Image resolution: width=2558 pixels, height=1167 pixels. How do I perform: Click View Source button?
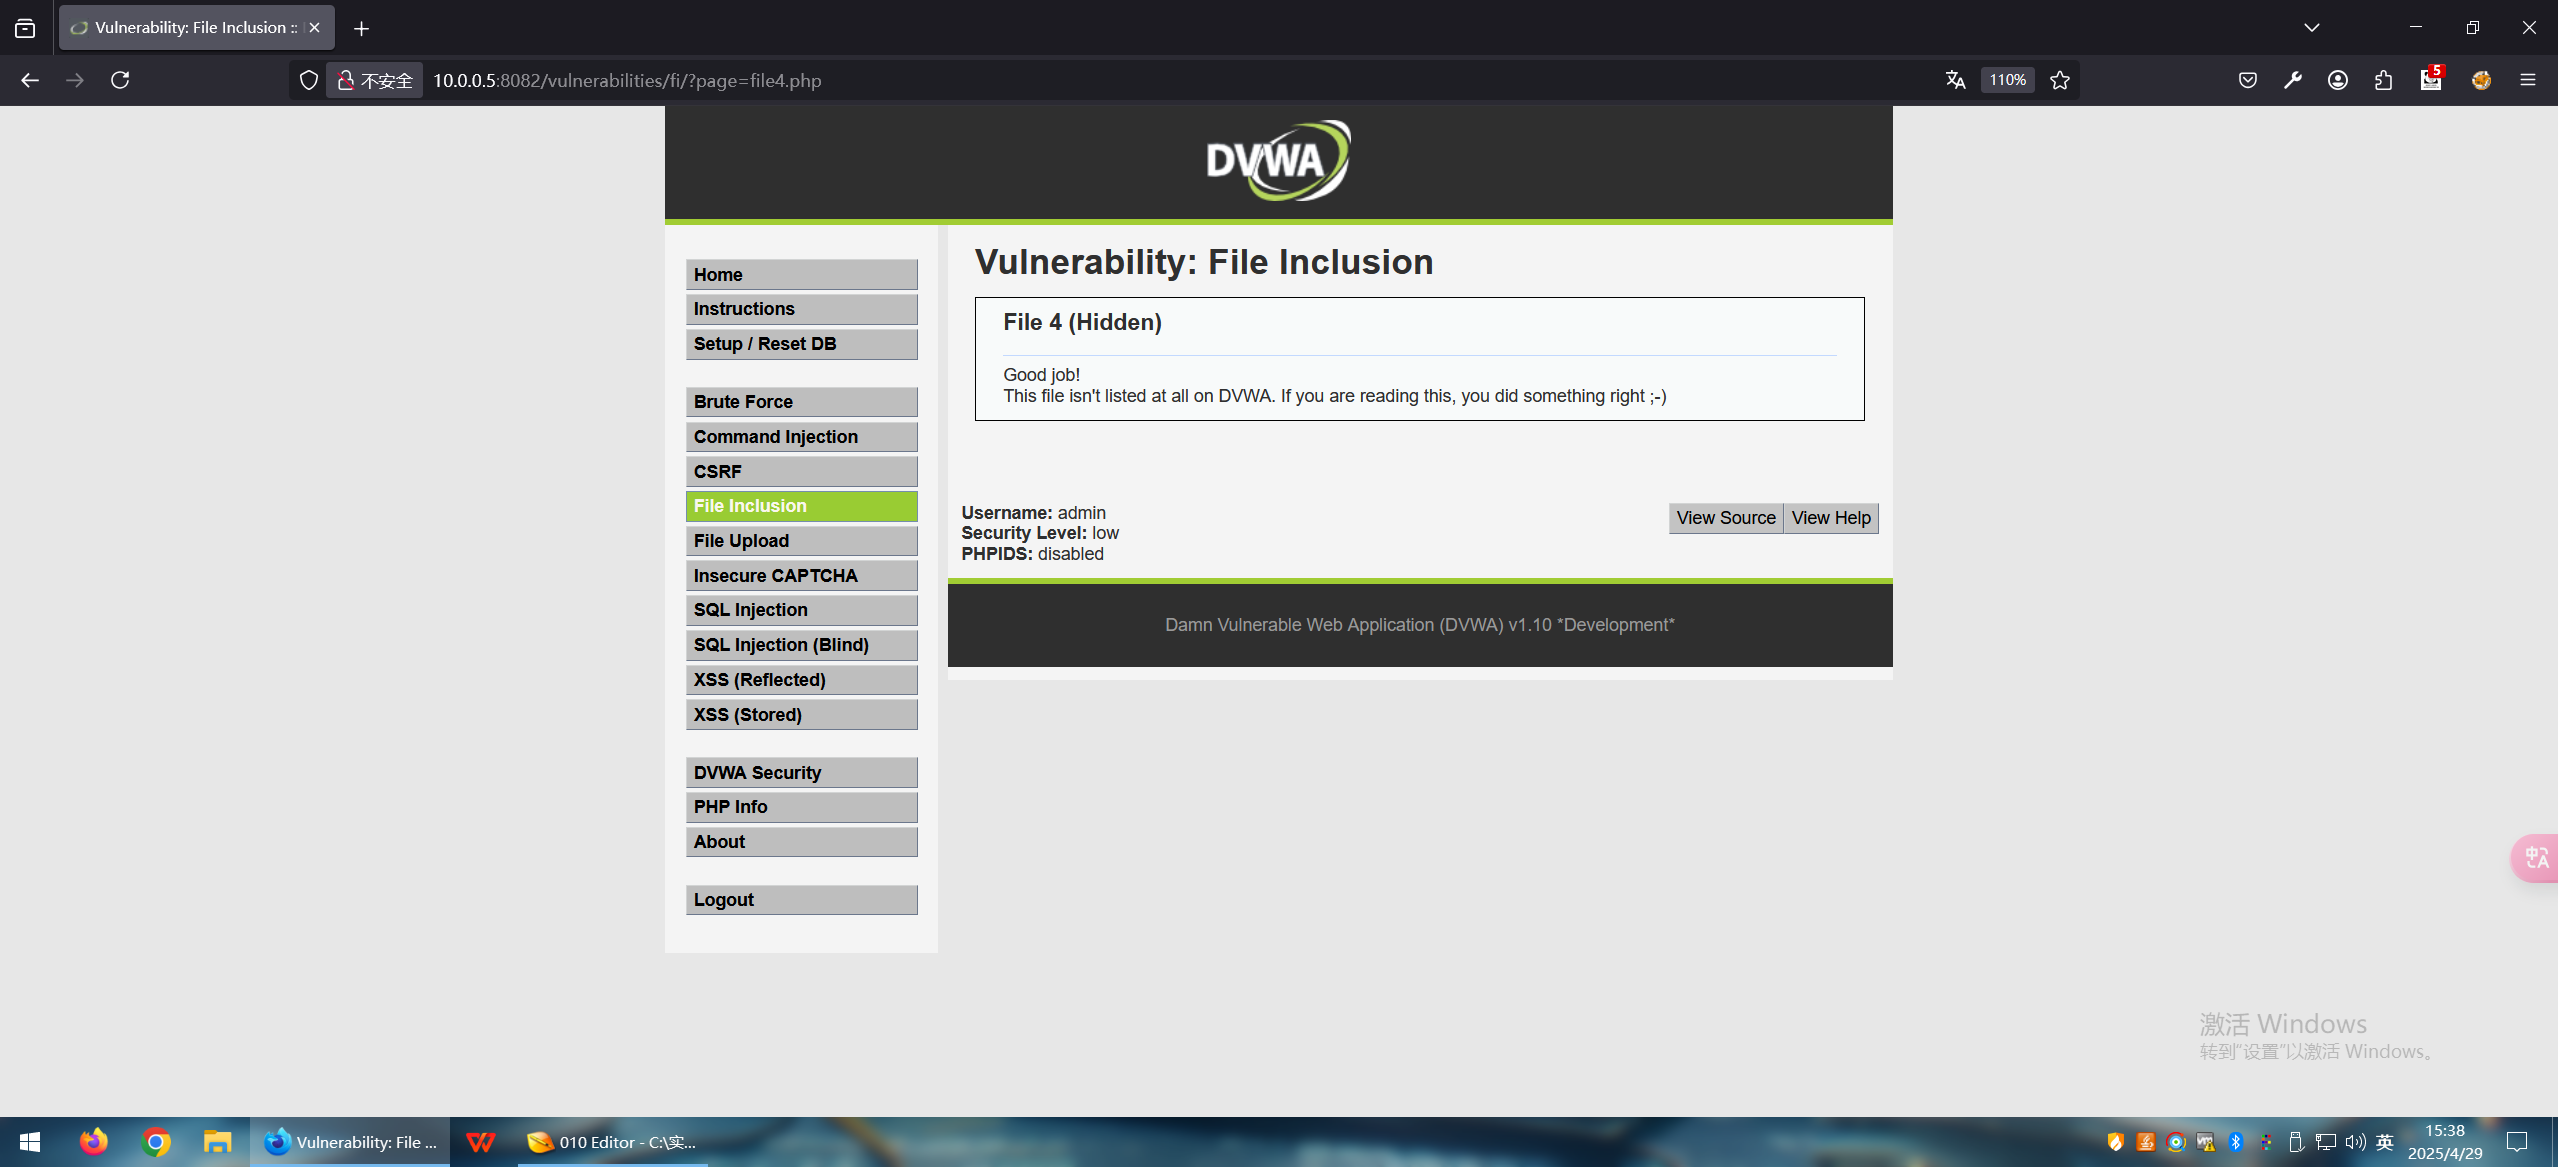tap(1725, 518)
